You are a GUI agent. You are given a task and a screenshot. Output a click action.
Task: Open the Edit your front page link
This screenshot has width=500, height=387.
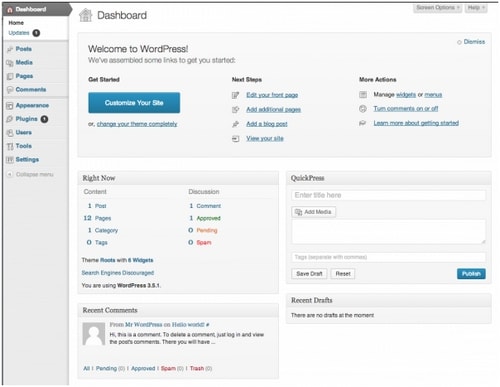click(x=272, y=95)
